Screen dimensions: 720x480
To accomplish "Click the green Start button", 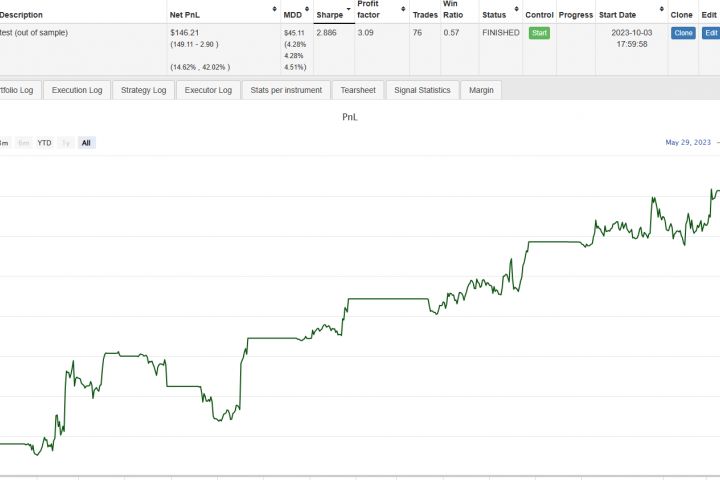I will (539, 33).
